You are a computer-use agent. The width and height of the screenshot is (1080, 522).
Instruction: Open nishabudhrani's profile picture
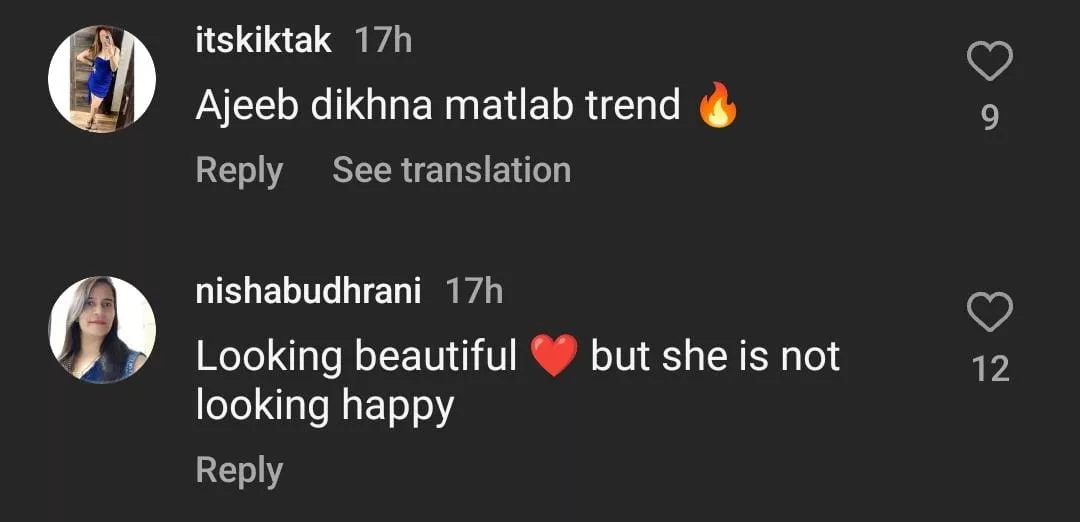pos(102,330)
